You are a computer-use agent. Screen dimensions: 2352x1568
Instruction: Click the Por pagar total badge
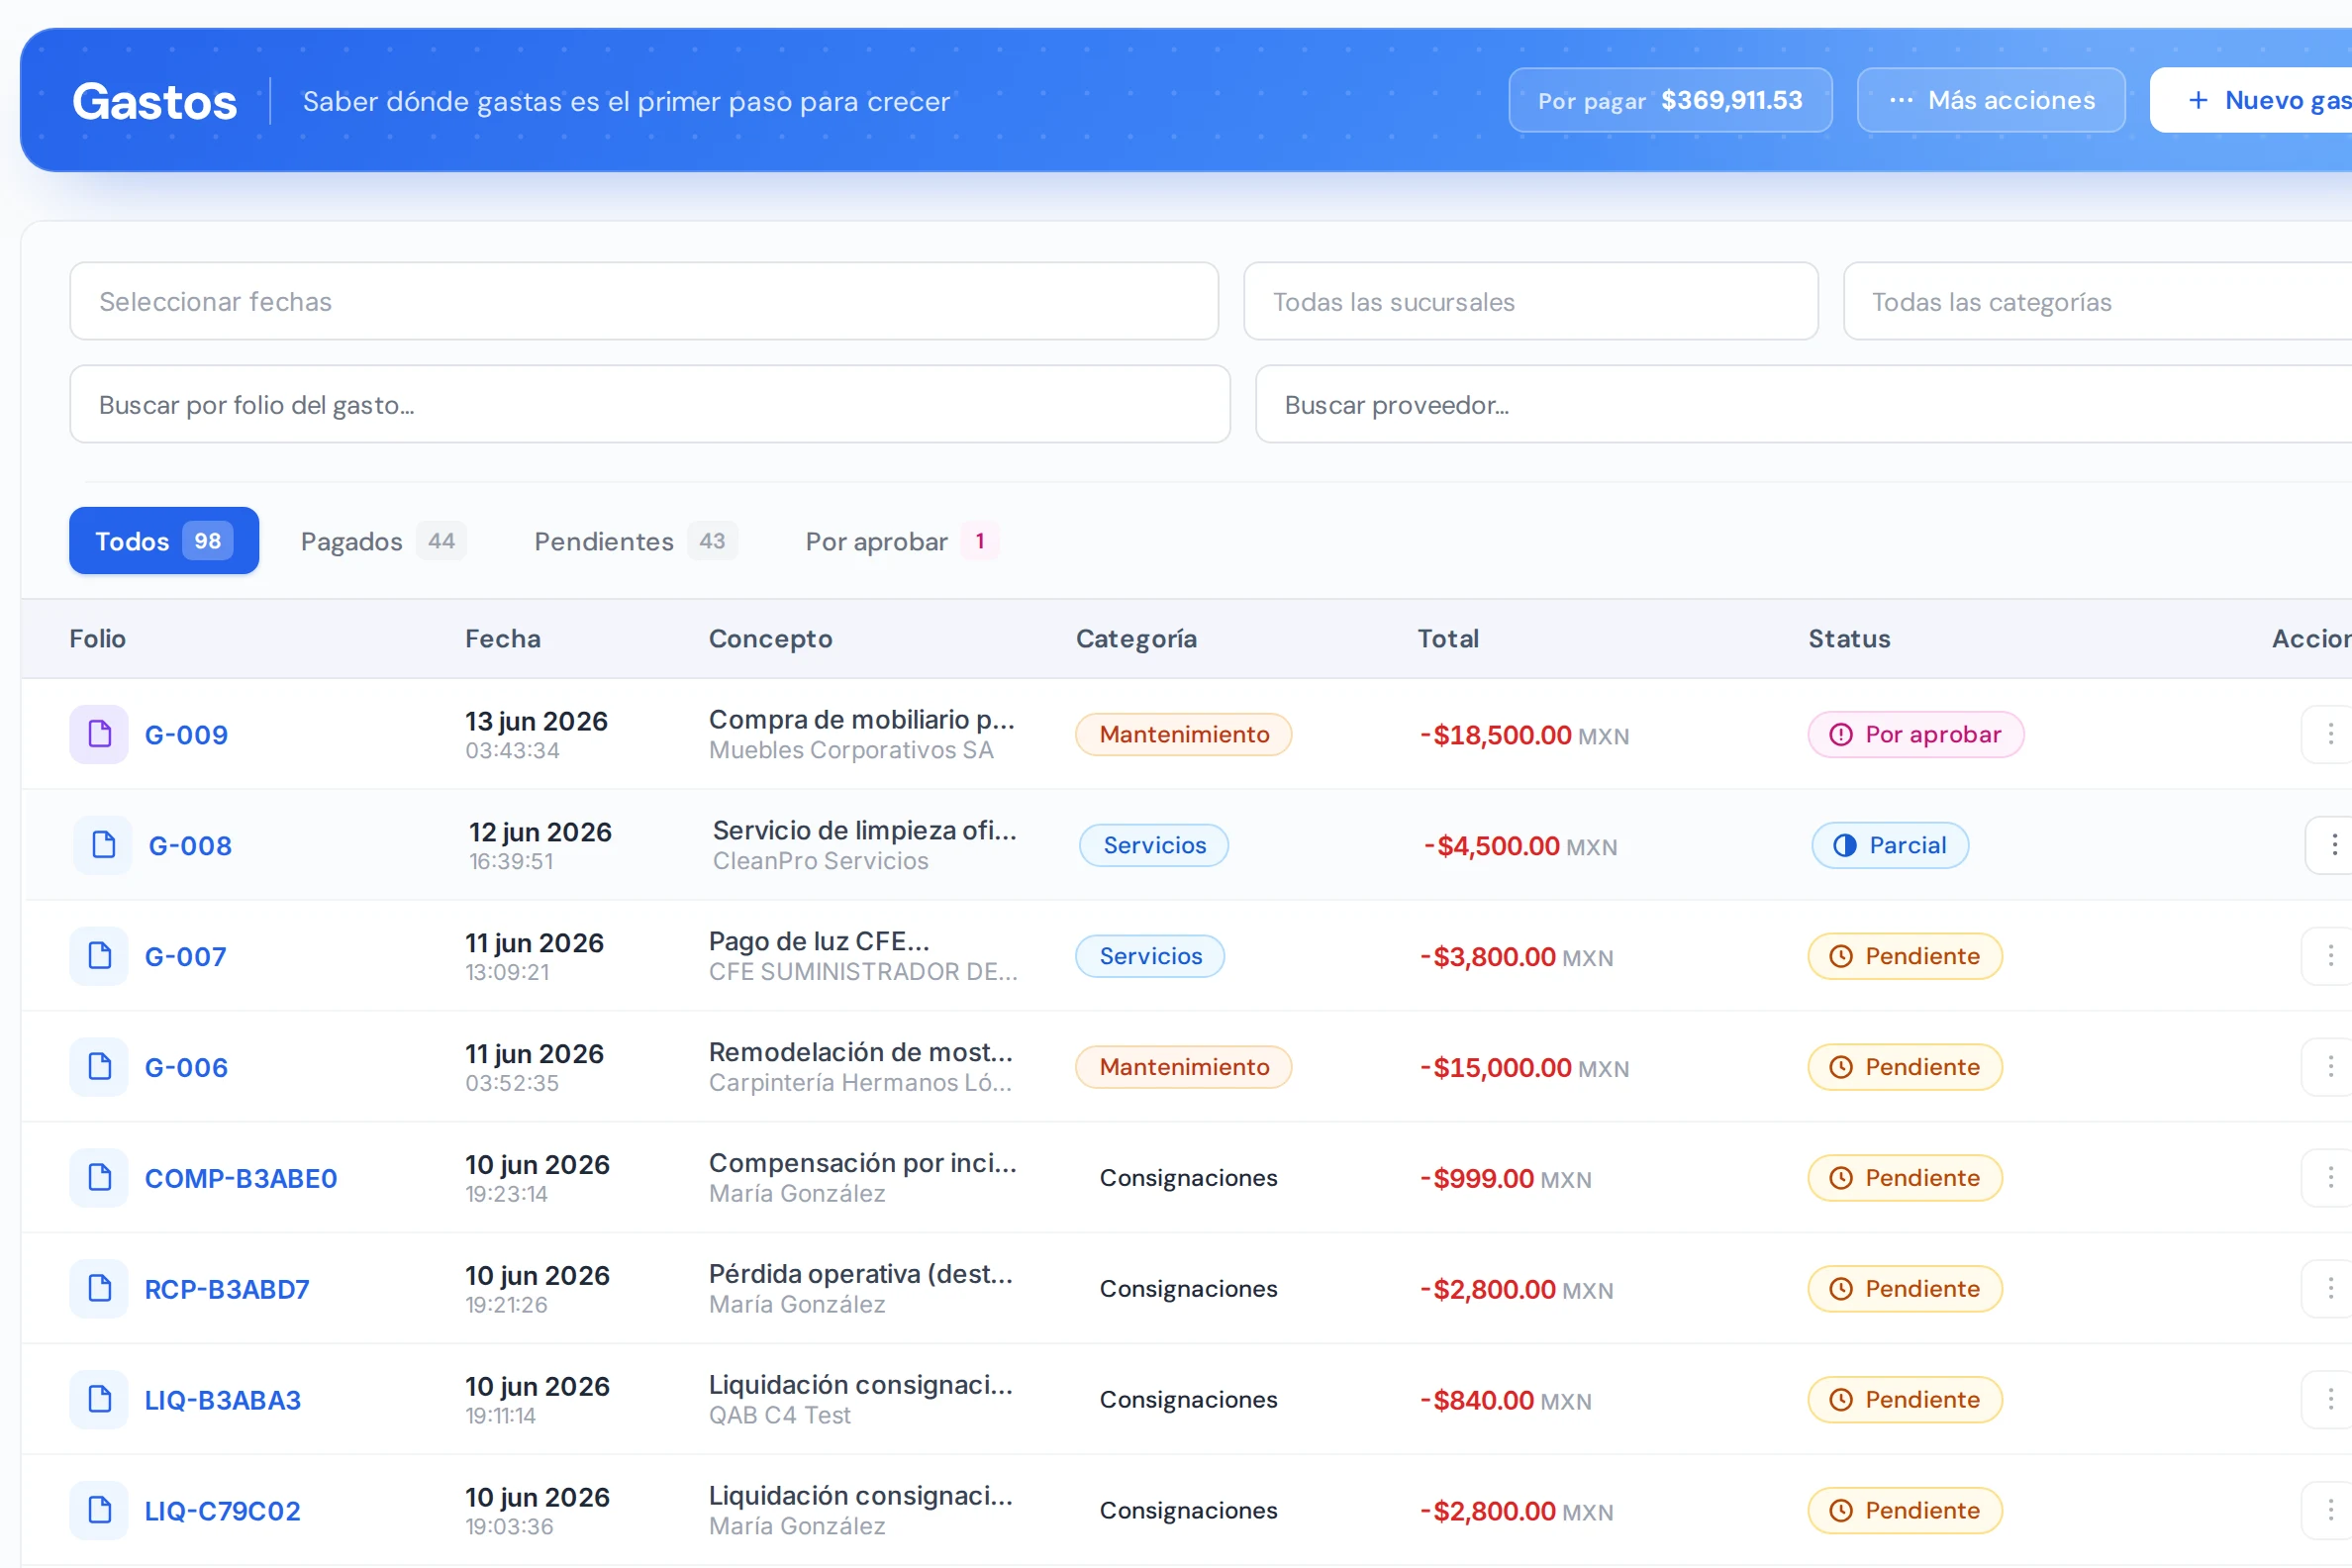tap(1670, 100)
